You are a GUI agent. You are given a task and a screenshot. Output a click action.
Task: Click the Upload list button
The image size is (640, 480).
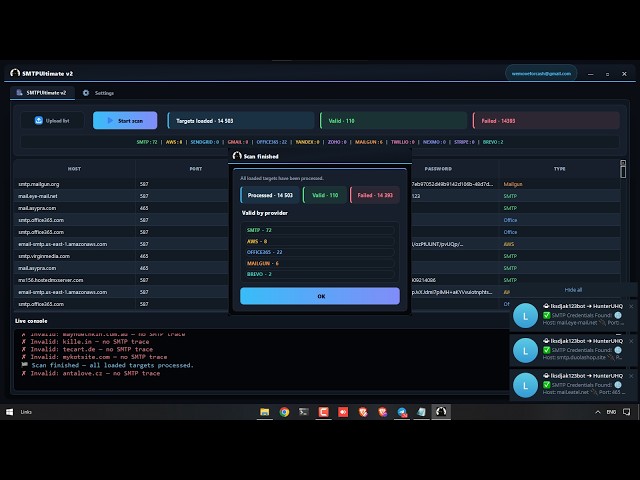click(52, 120)
